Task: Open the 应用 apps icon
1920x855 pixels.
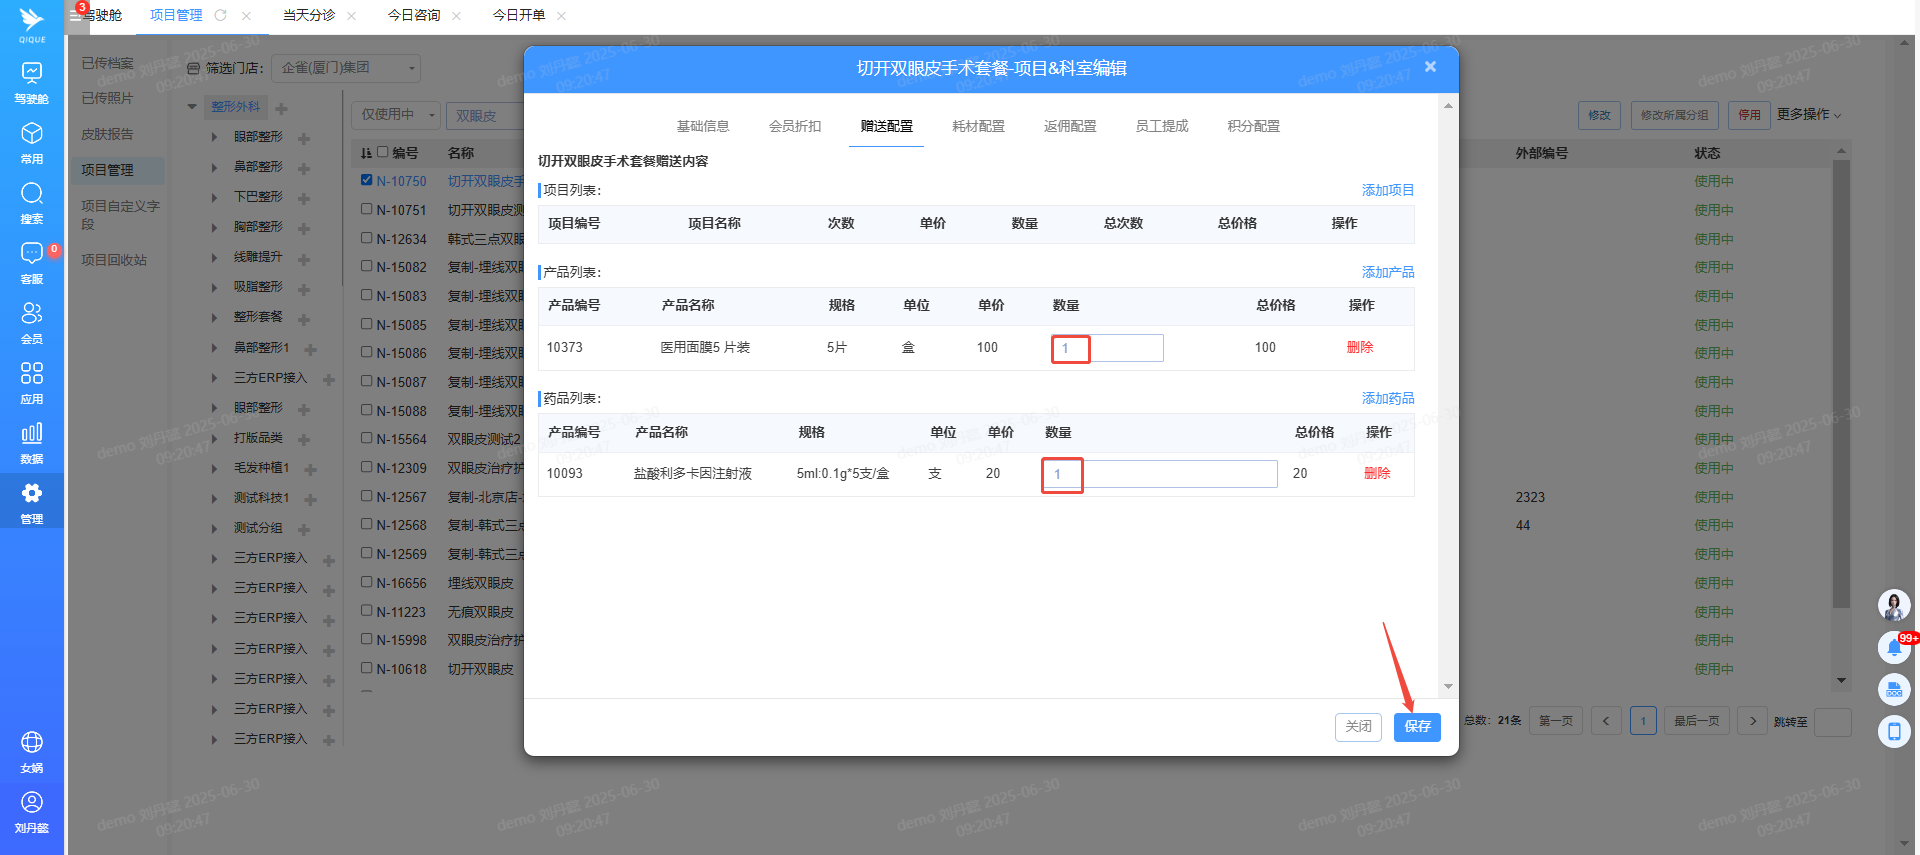Action: click(32, 374)
